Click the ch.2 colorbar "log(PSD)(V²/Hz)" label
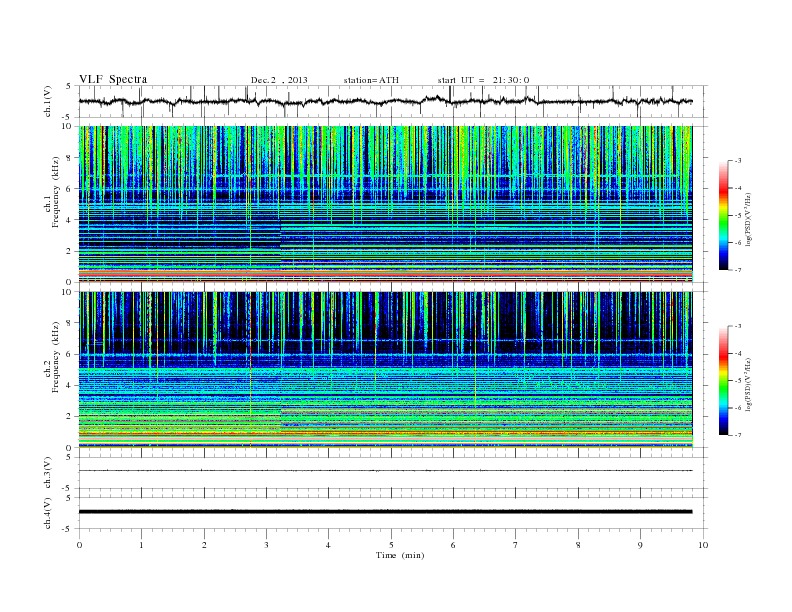This screenshot has width=792, height=612. tap(748, 384)
